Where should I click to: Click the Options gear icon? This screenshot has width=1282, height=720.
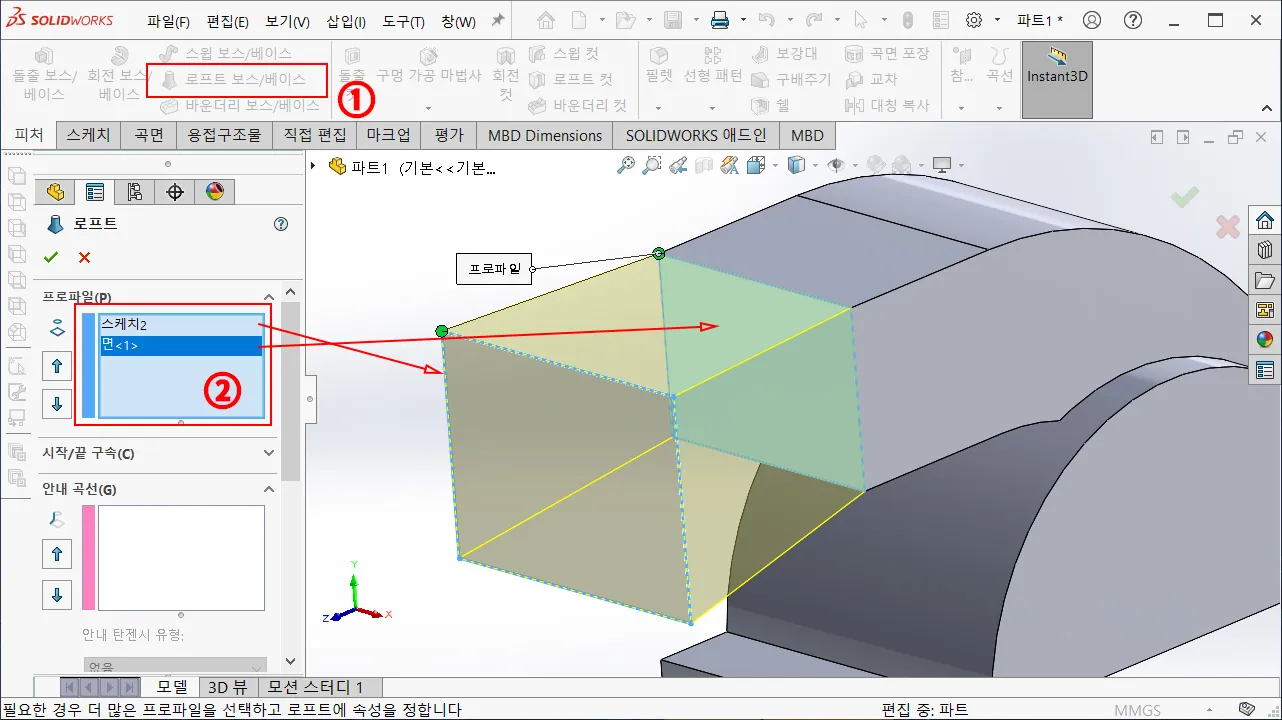click(974, 20)
